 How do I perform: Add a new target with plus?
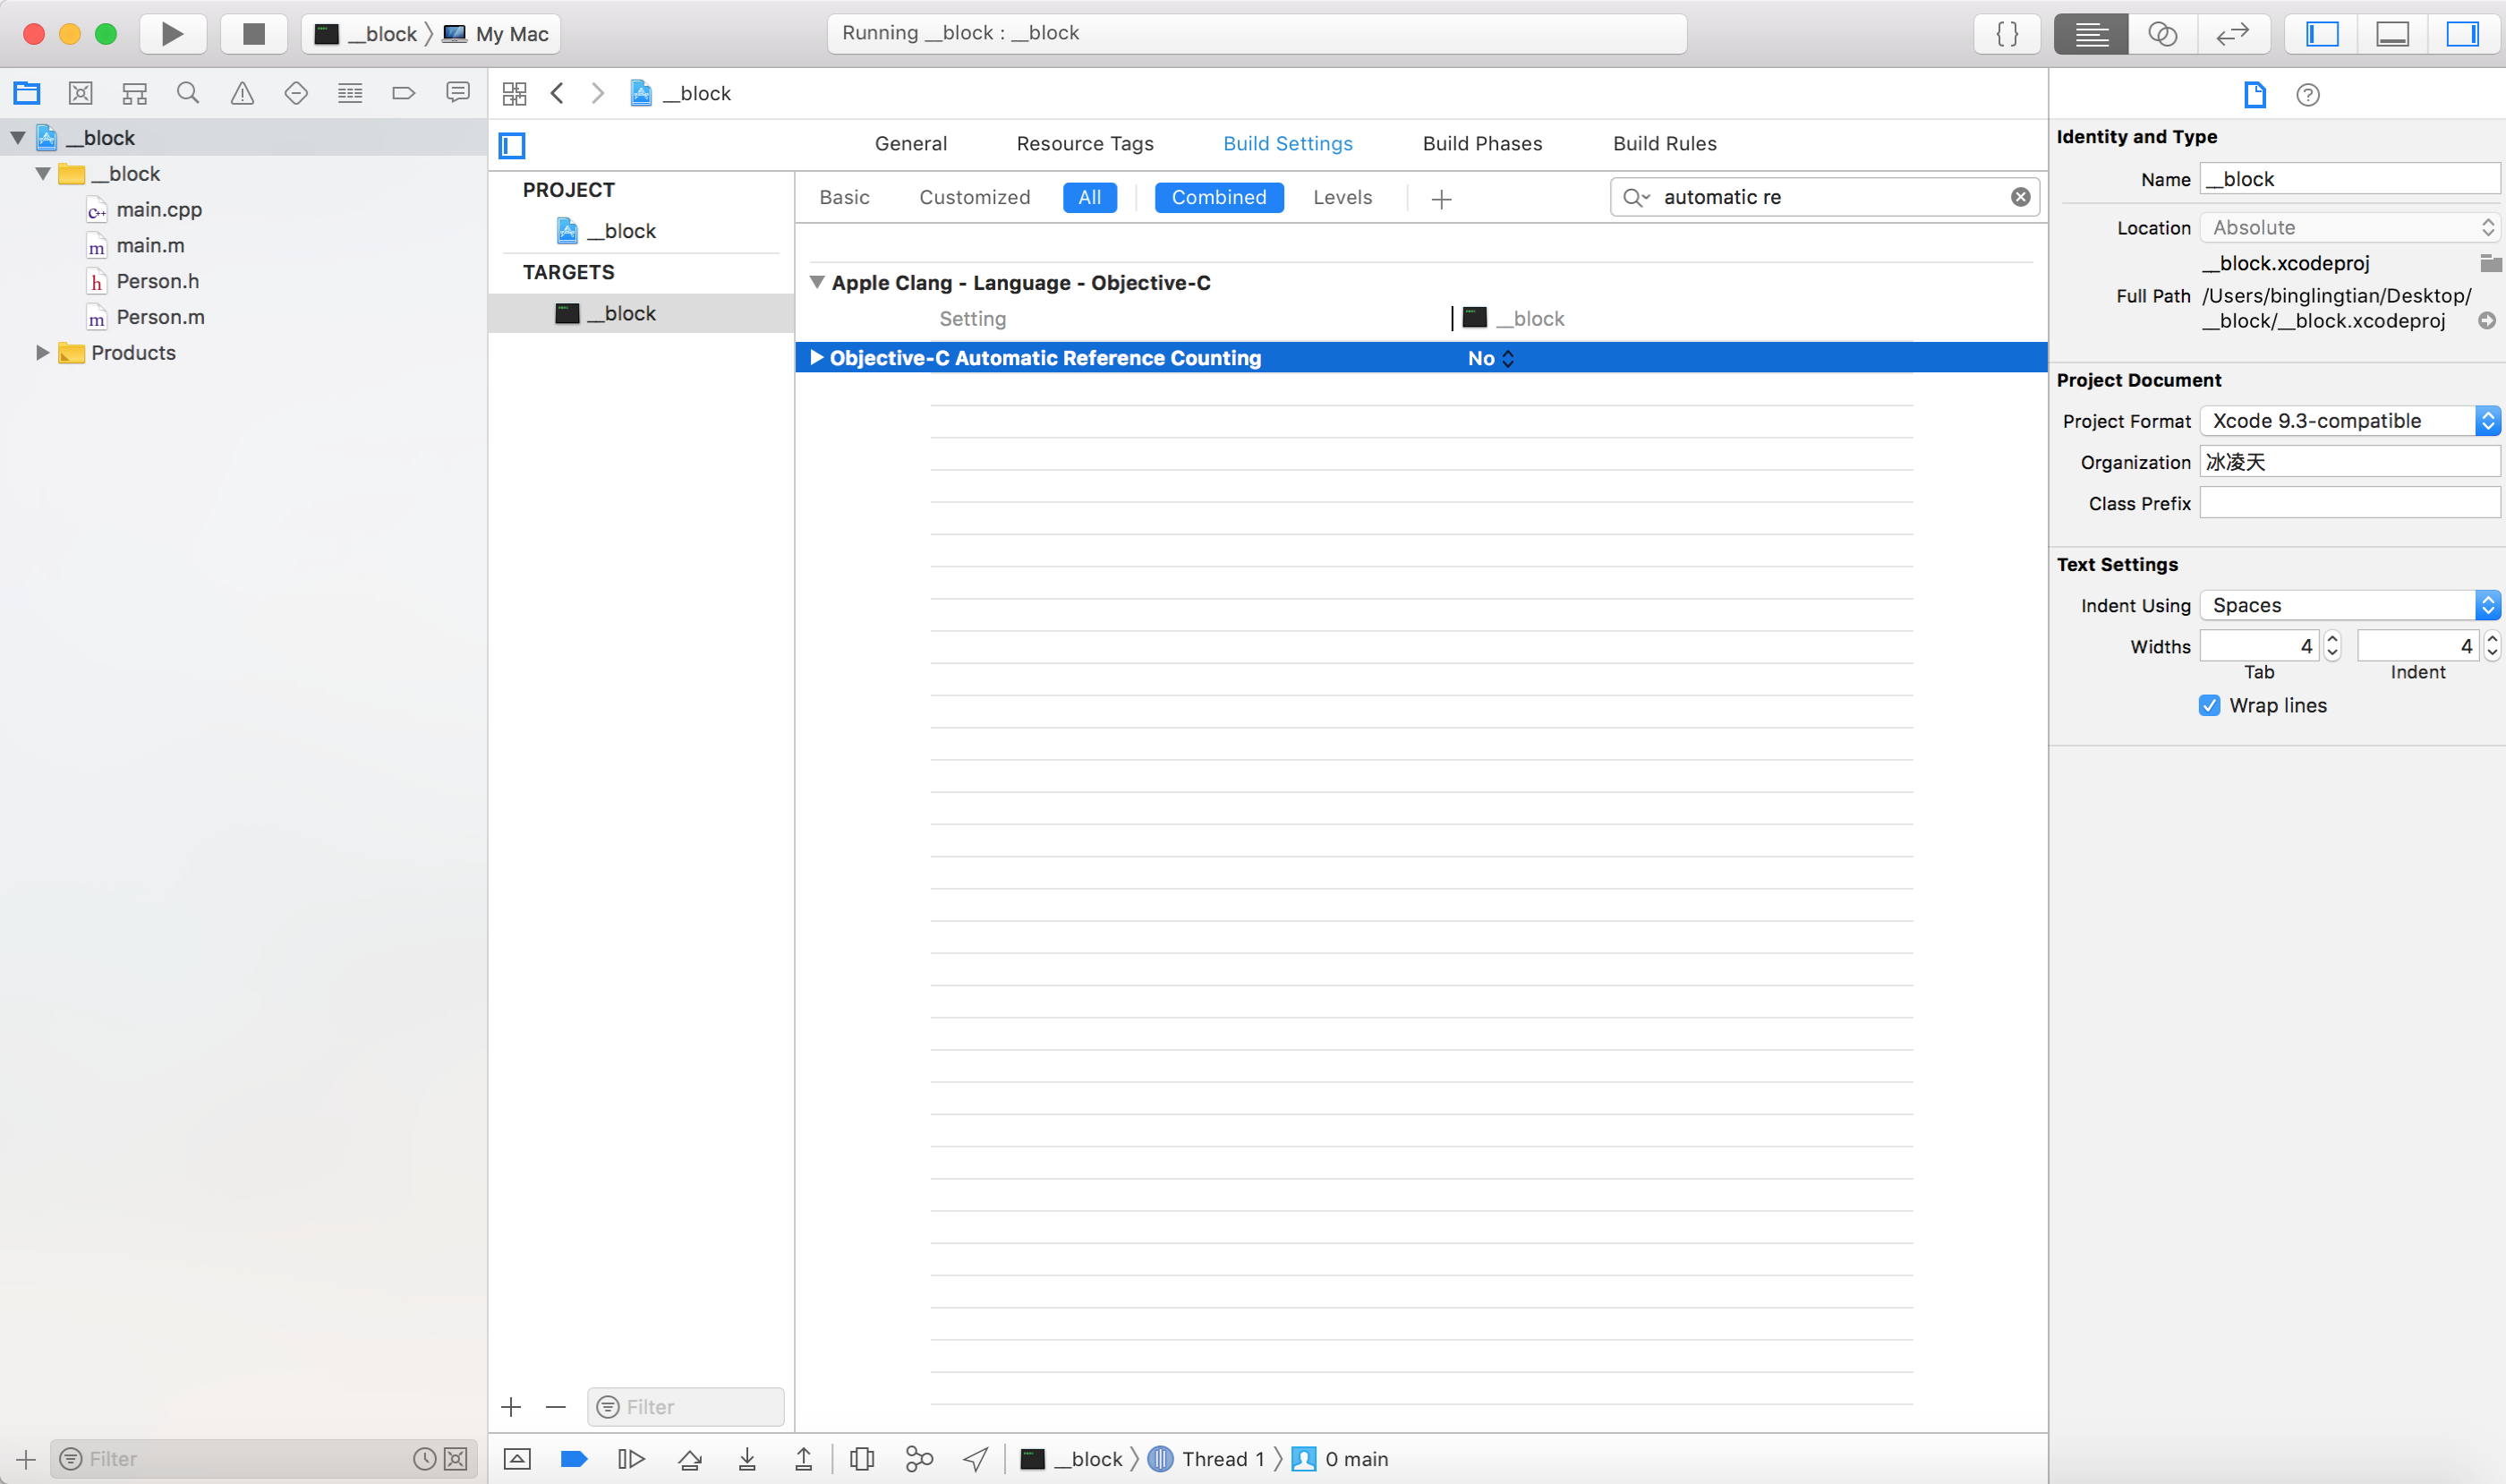click(x=511, y=1407)
